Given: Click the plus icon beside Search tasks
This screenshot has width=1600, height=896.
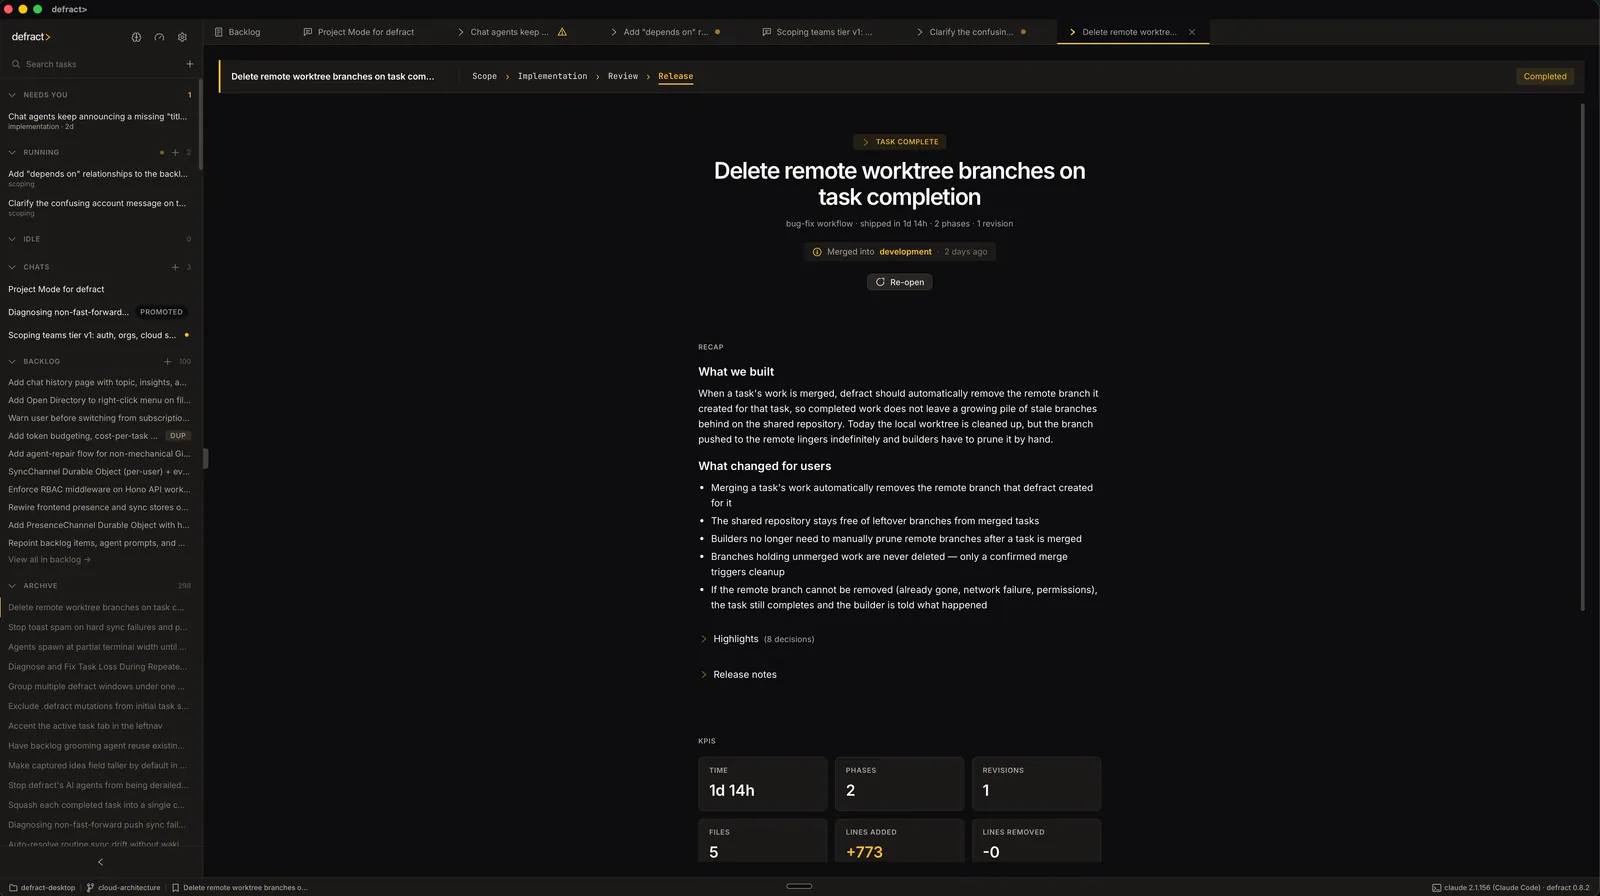Looking at the screenshot, I should pos(190,64).
